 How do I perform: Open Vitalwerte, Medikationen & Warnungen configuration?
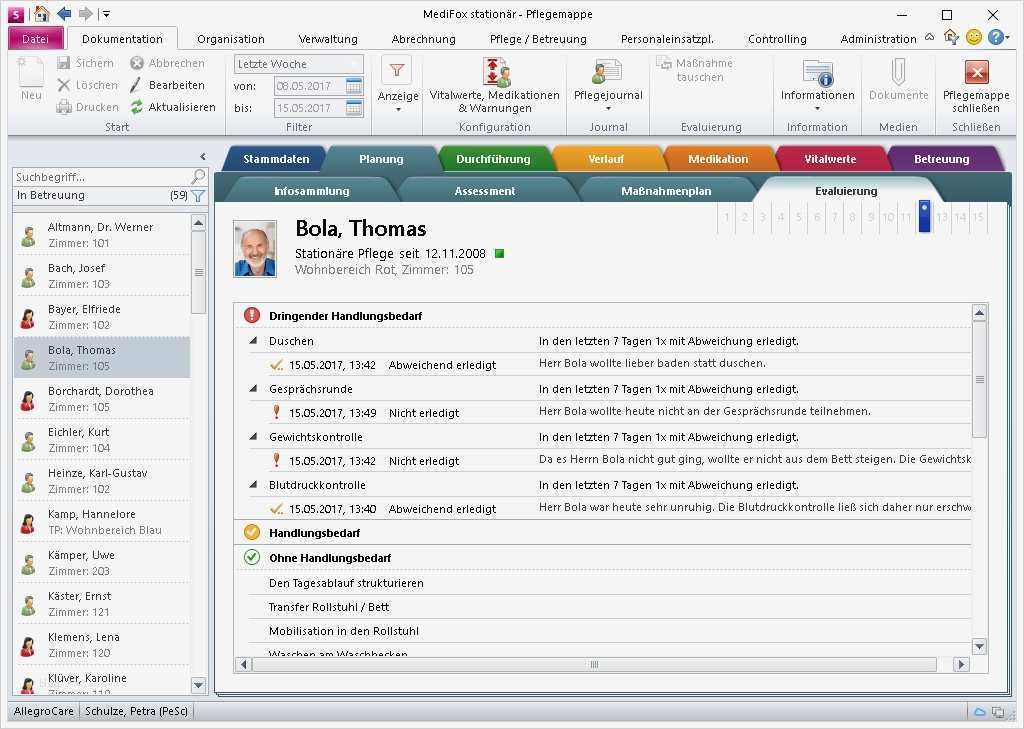click(494, 85)
